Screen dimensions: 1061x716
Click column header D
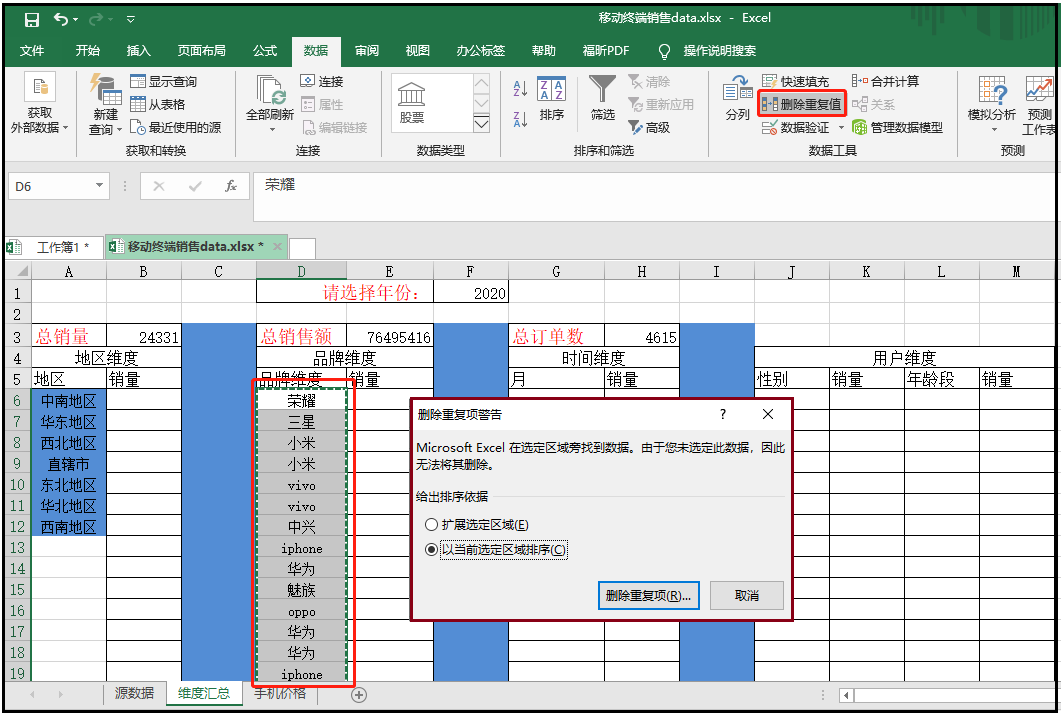(301, 271)
